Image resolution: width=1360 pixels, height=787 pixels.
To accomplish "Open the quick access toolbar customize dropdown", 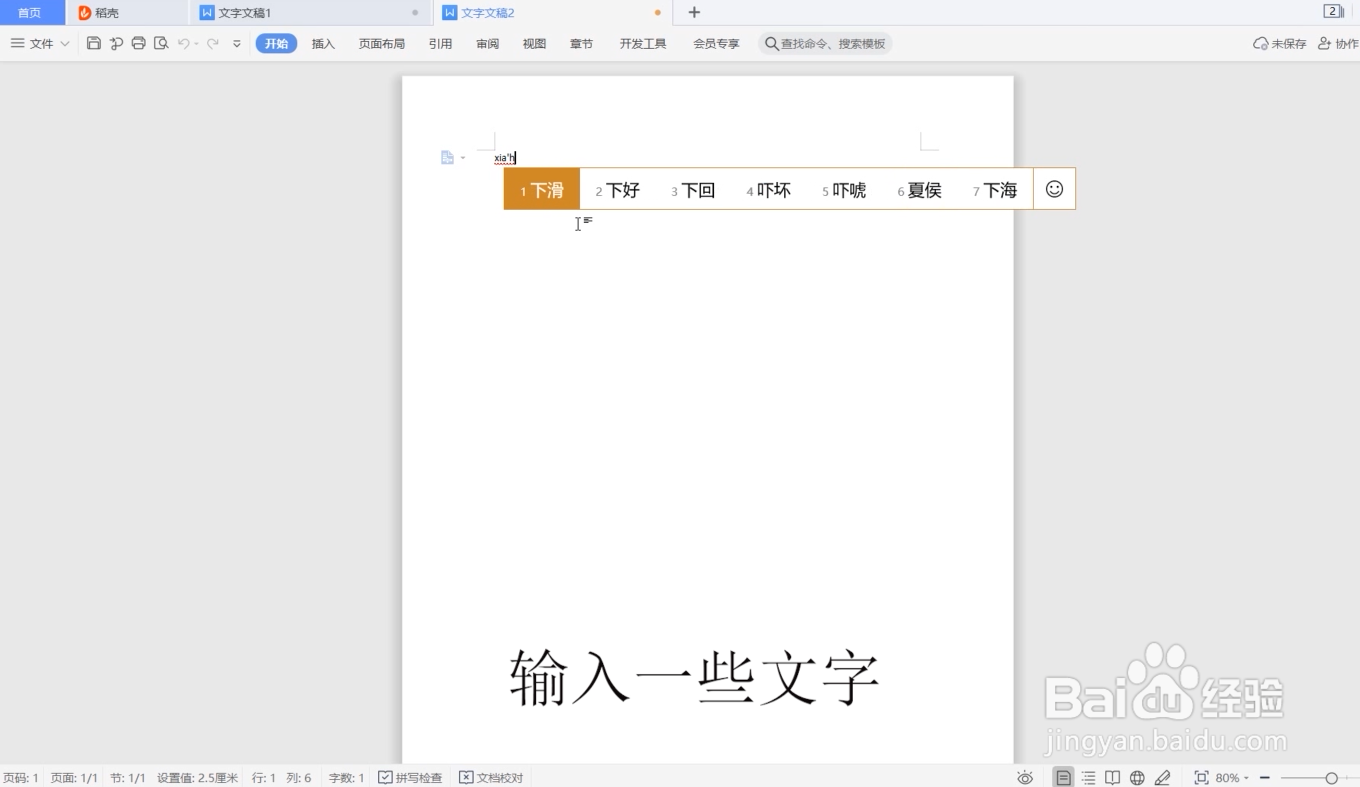I will click(x=235, y=43).
